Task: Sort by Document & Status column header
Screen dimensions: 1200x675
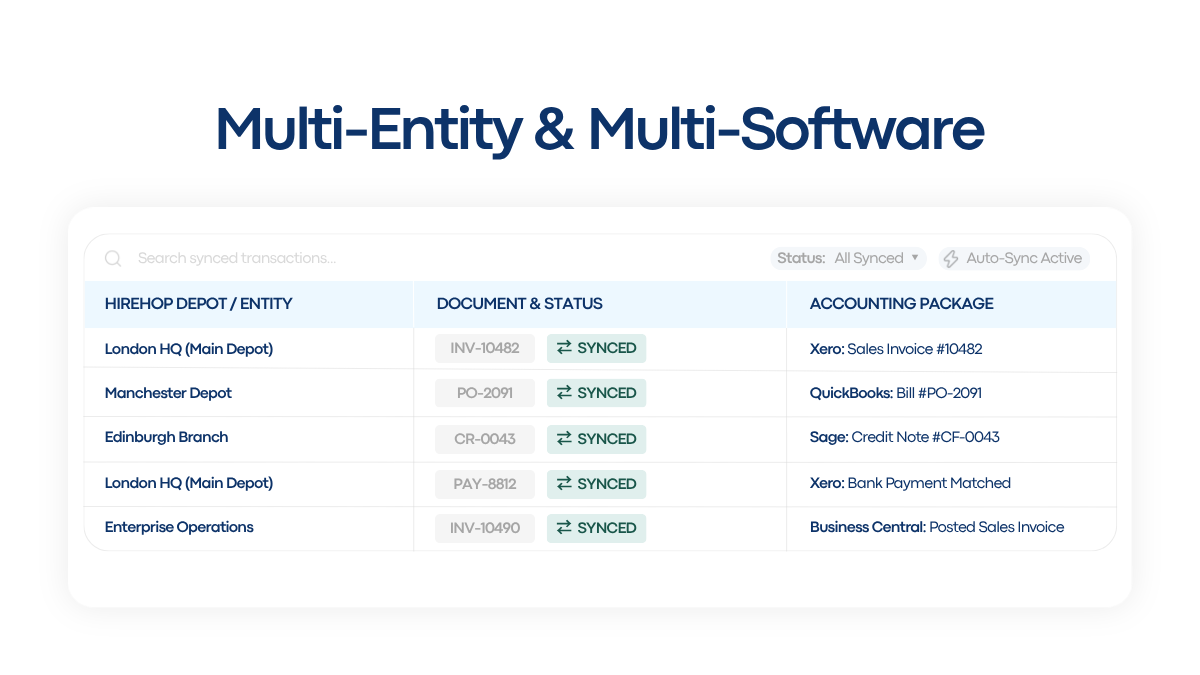Action: [x=520, y=304]
